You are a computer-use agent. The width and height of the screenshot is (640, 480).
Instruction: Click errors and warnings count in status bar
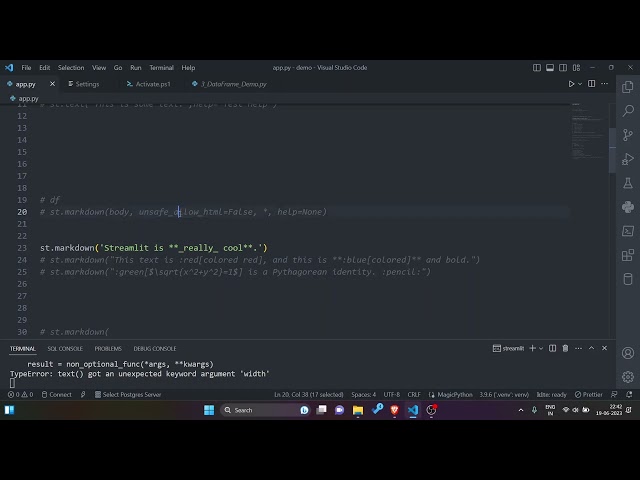[x=20, y=395]
